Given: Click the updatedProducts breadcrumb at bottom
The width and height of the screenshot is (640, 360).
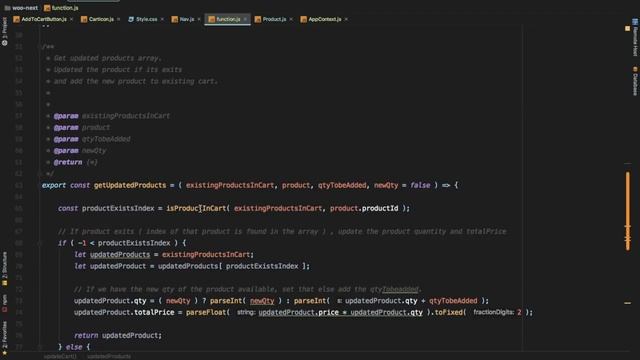Looking at the screenshot, I should pos(109,356).
